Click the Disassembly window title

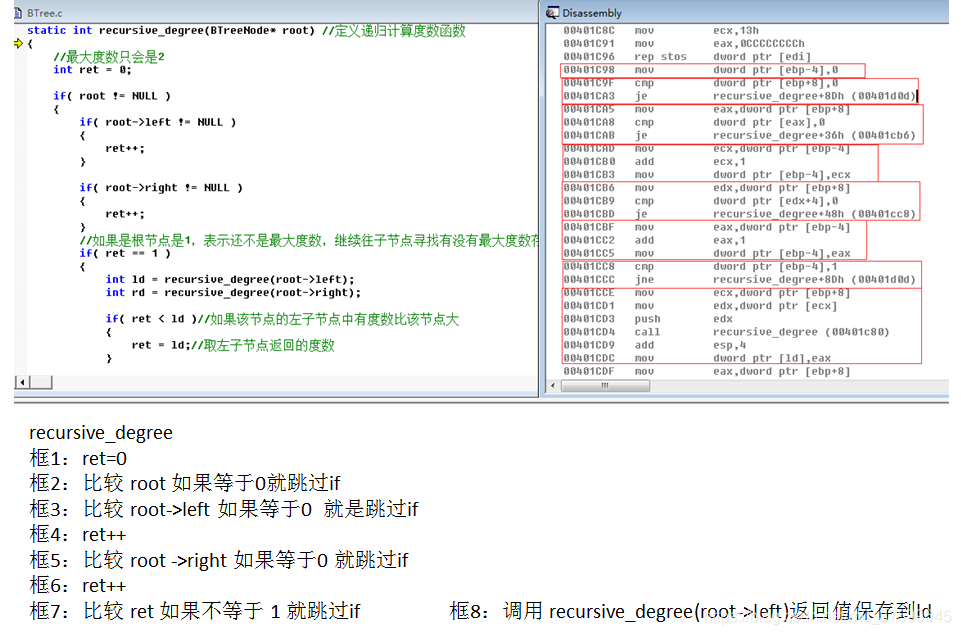point(591,13)
